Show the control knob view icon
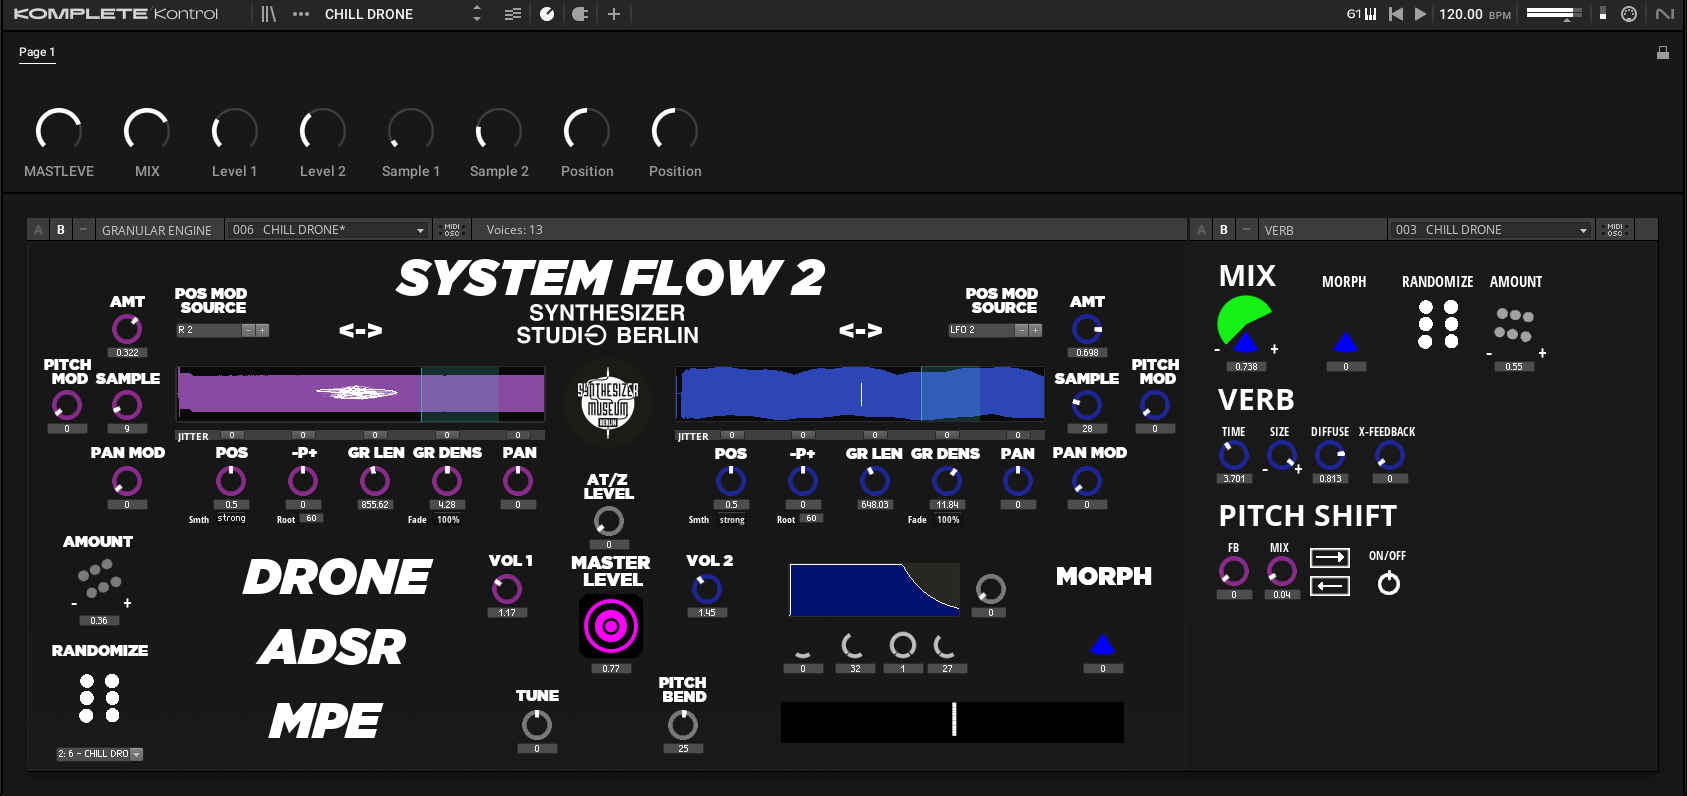Screen dimensions: 1687x796 pyautogui.click(x=547, y=14)
